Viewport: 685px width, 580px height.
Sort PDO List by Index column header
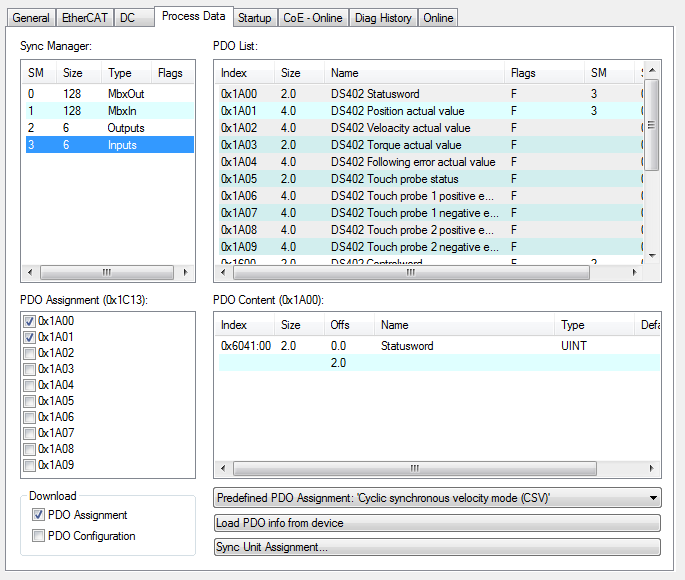tap(245, 73)
